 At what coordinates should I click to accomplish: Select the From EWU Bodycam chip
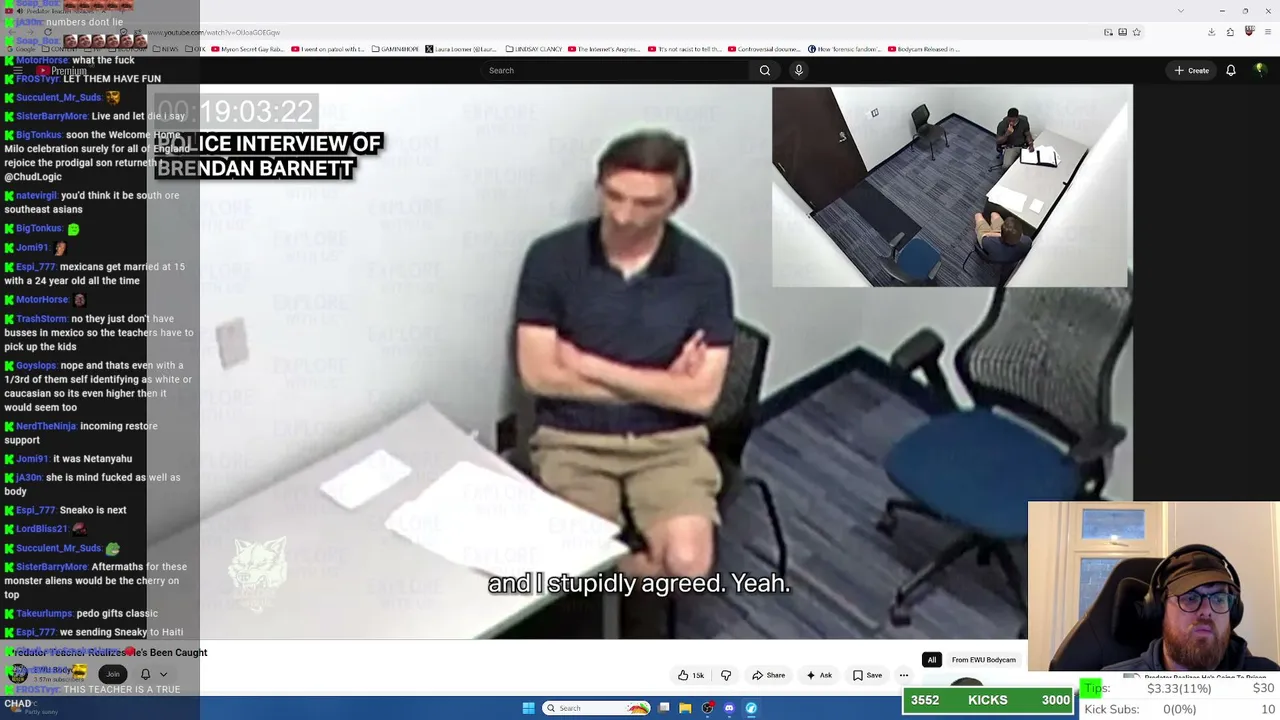[x=984, y=660]
